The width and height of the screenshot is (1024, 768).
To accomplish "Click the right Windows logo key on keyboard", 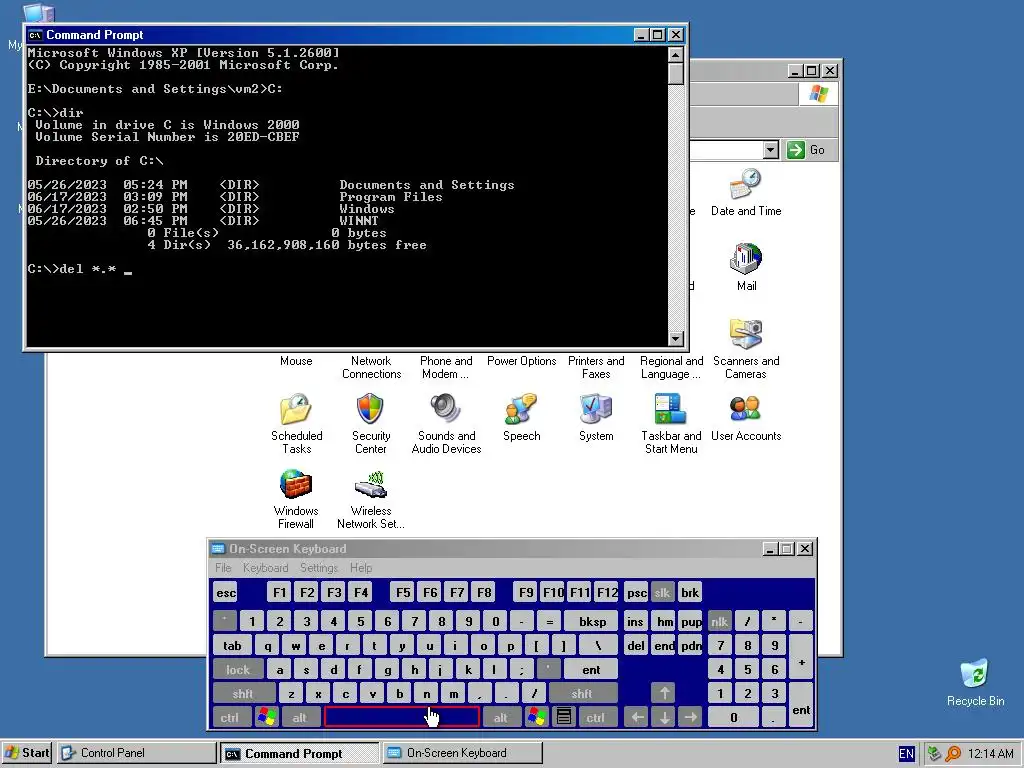I will [537, 717].
